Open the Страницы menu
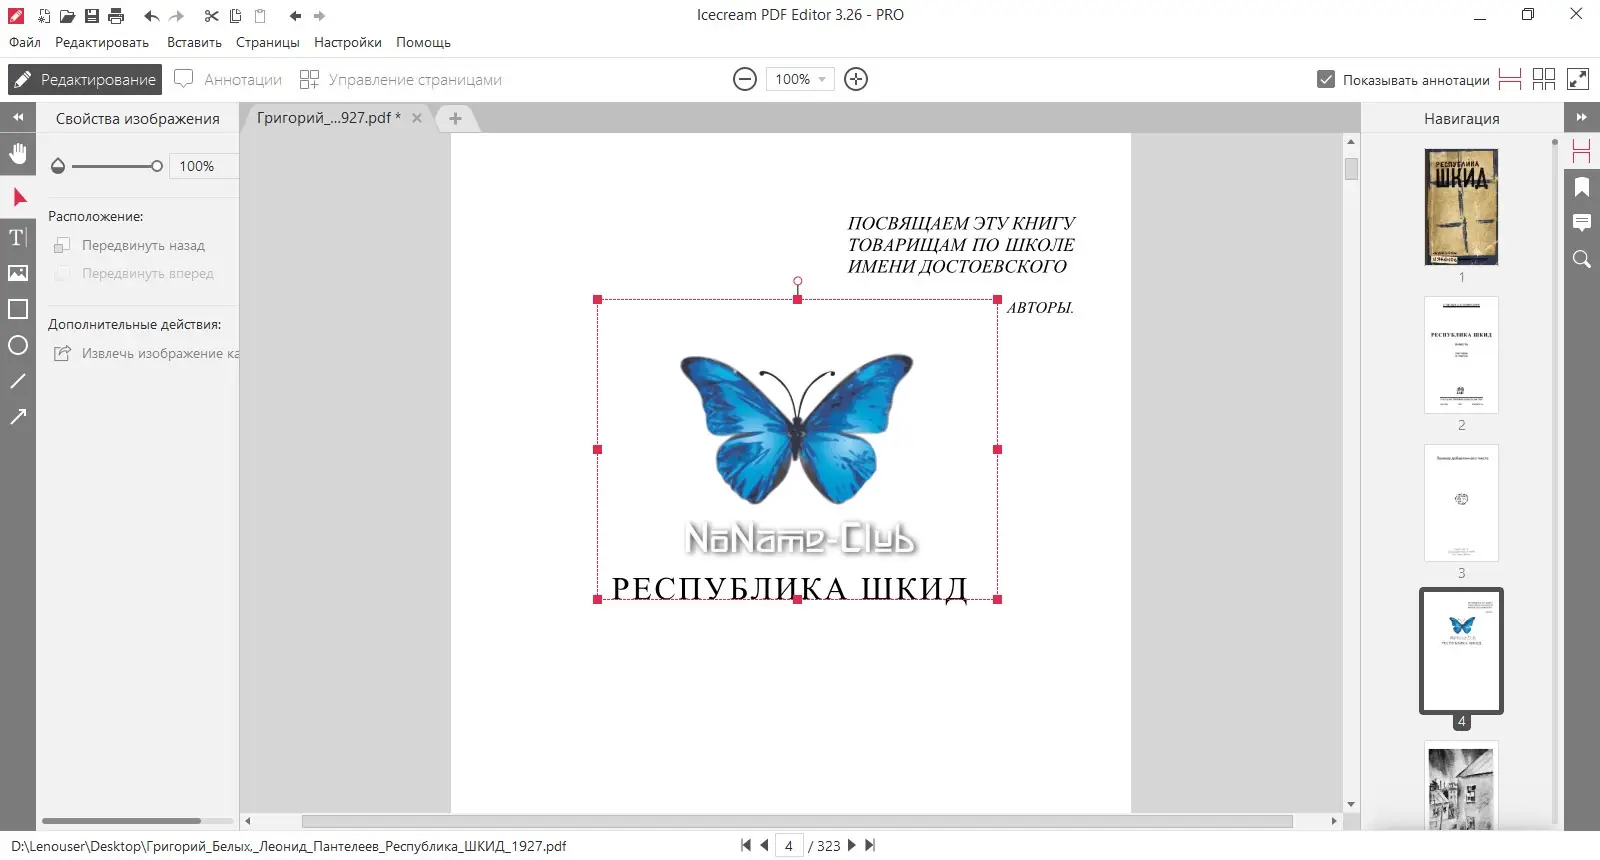 click(268, 42)
